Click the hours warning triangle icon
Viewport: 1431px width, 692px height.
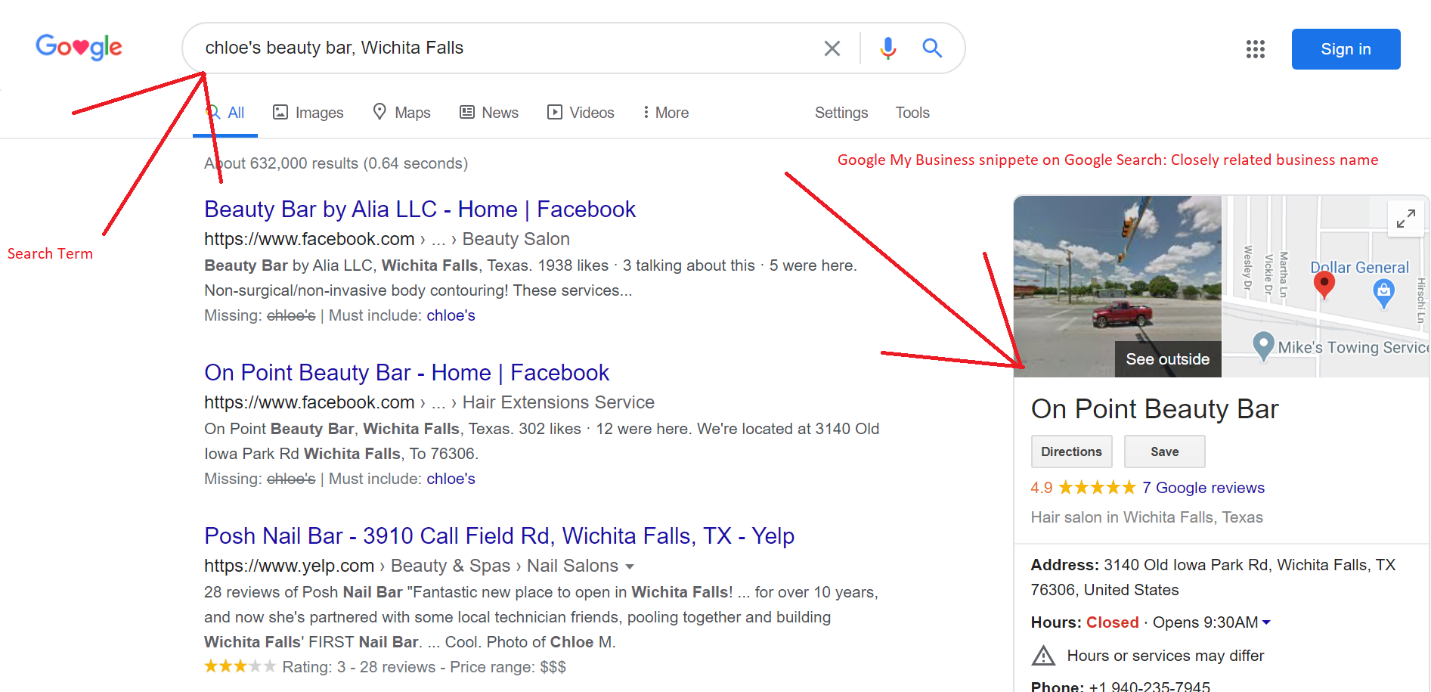(x=1043, y=656)
